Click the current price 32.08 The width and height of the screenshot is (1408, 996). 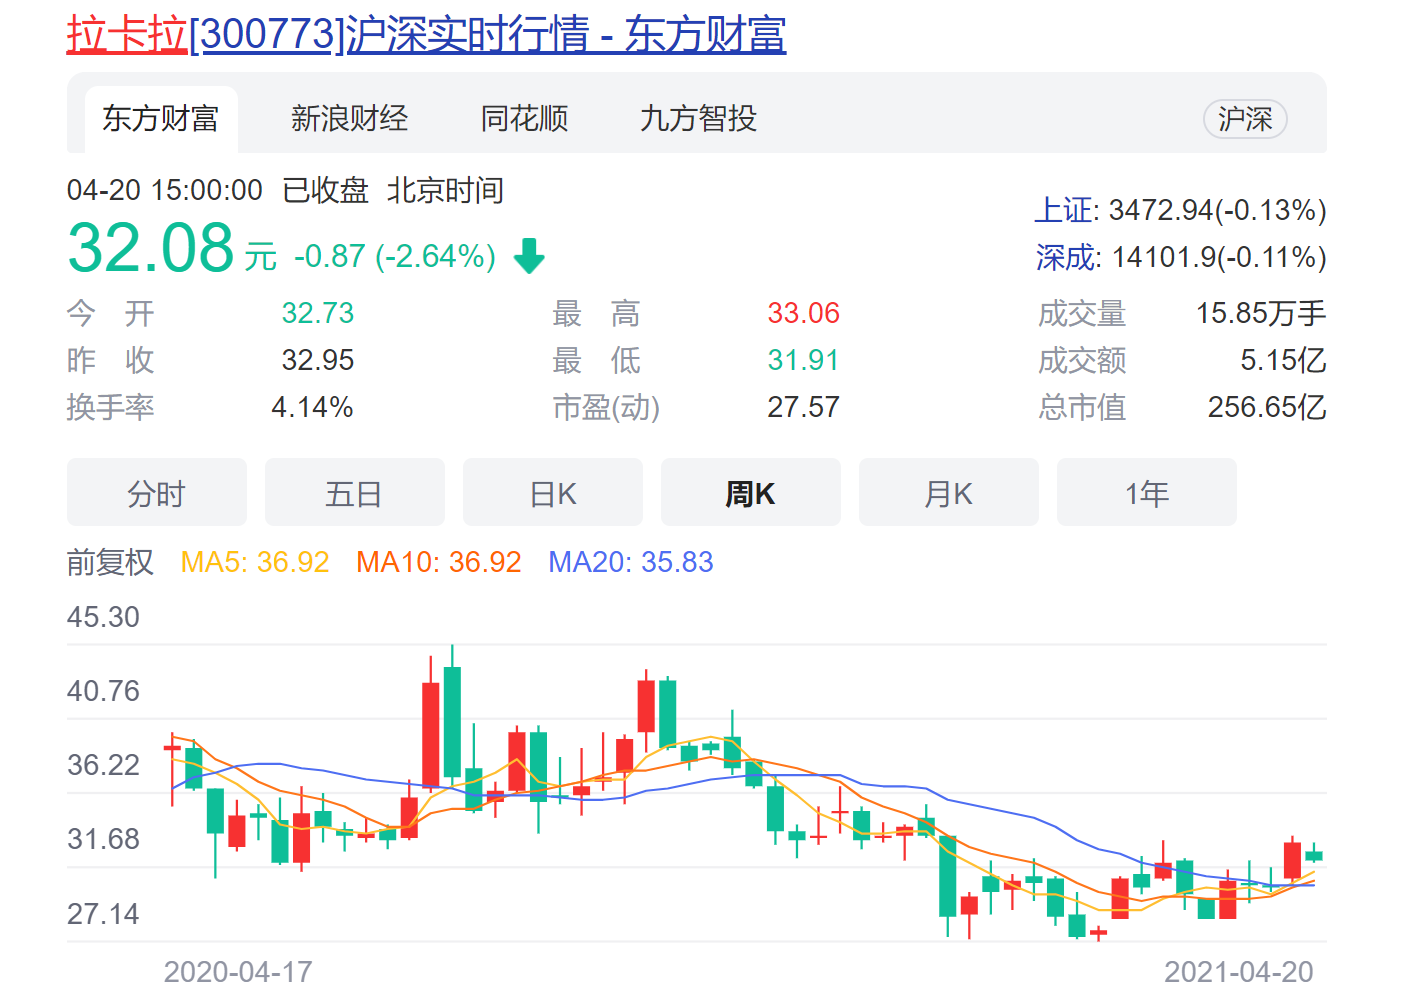pyautogui.click(x=151, y=247)
